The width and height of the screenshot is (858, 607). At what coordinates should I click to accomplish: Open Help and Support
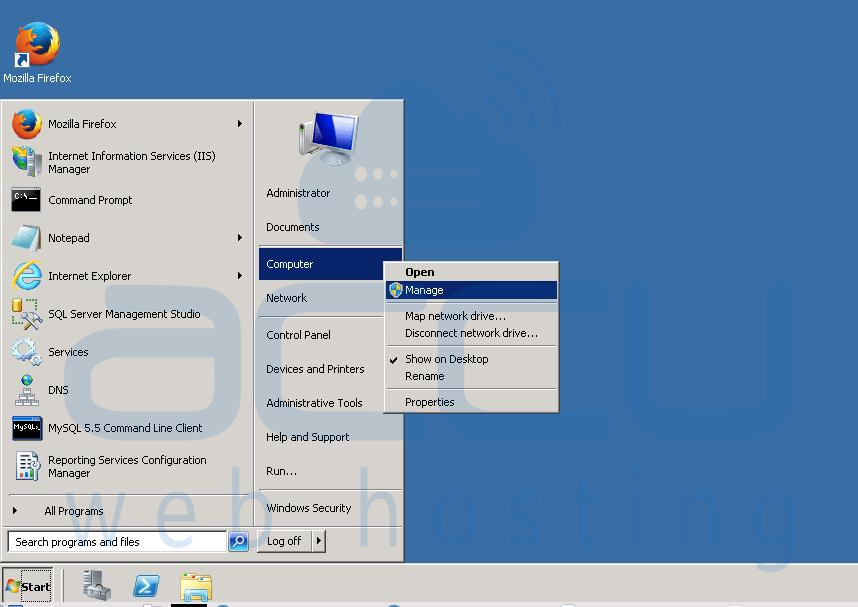tap(308, 437)
